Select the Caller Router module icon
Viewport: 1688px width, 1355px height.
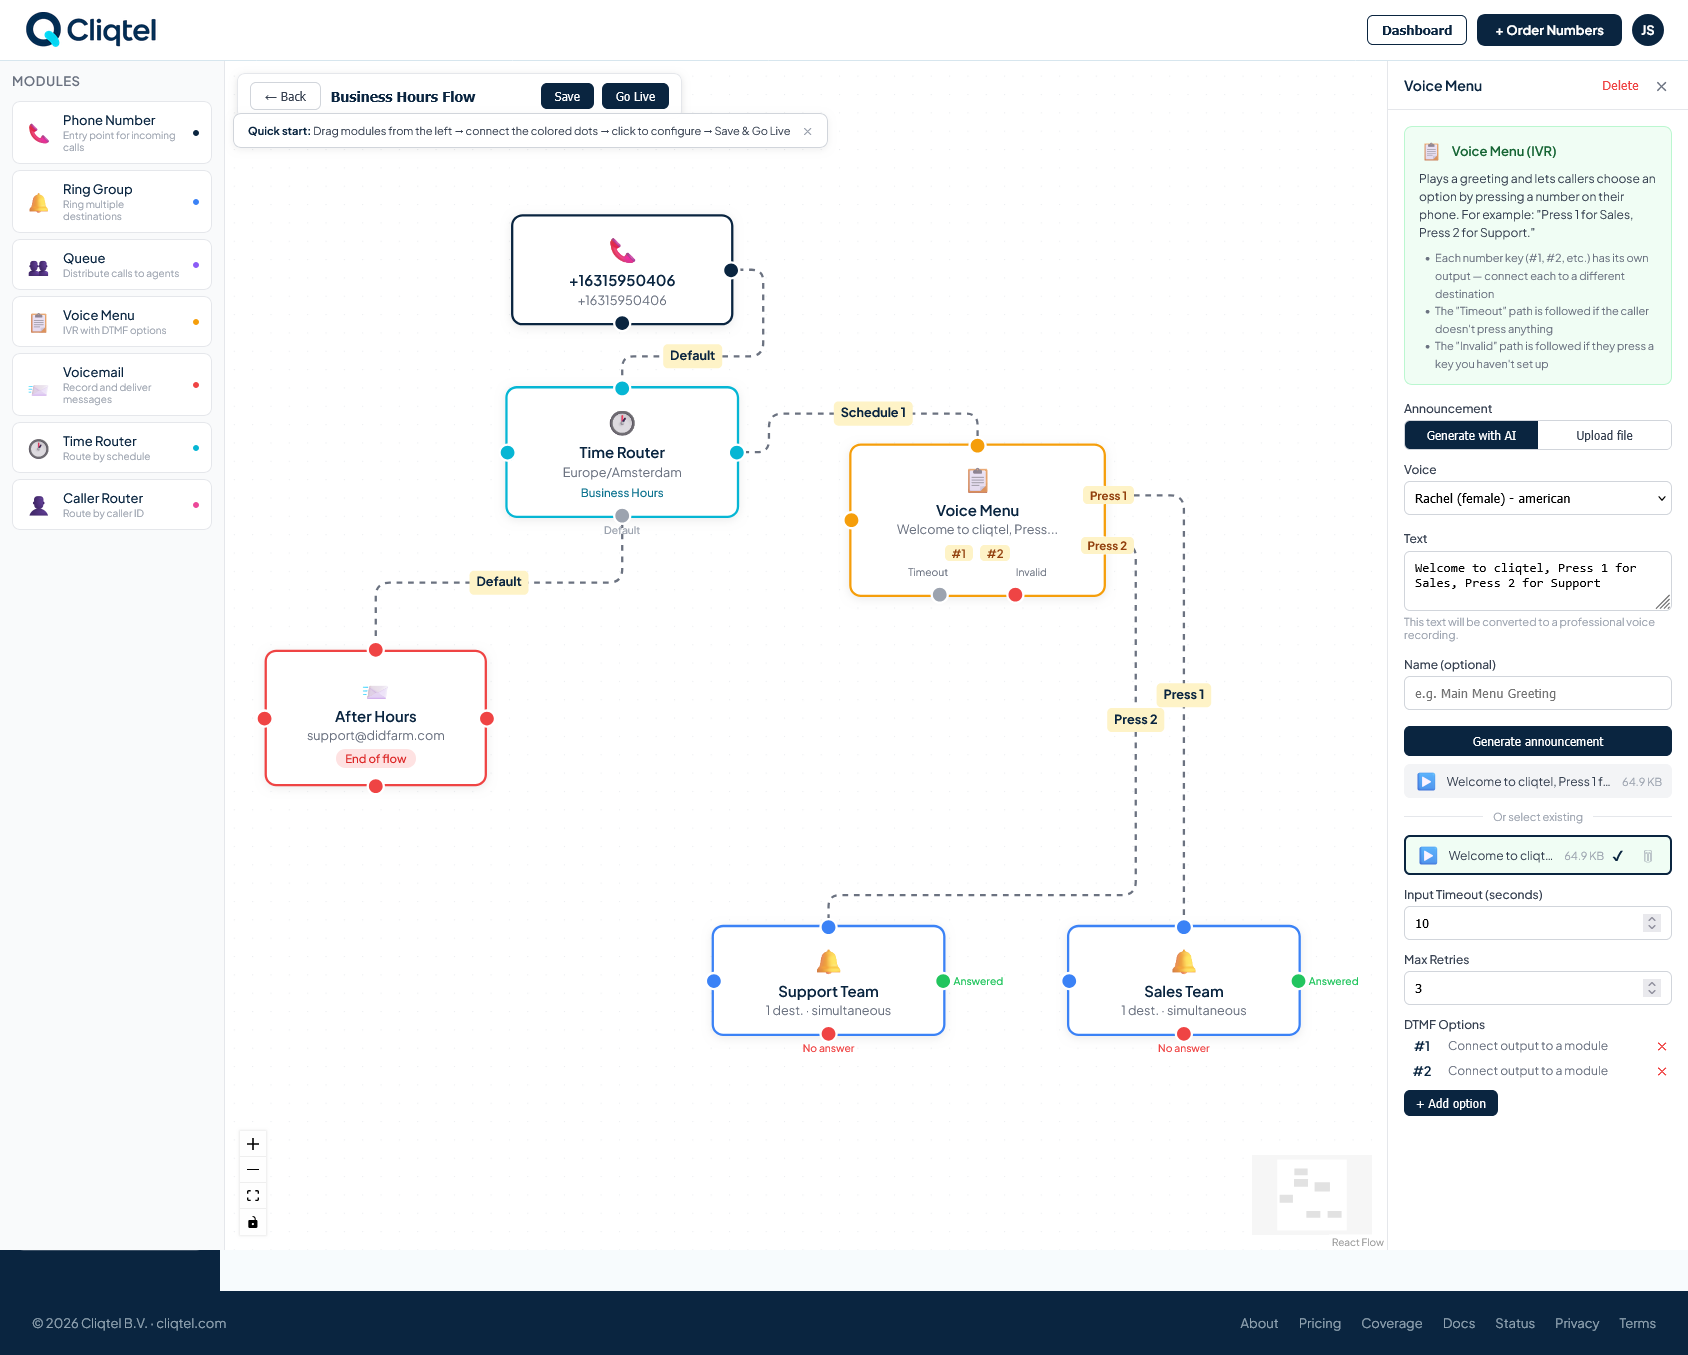(38, 504)
